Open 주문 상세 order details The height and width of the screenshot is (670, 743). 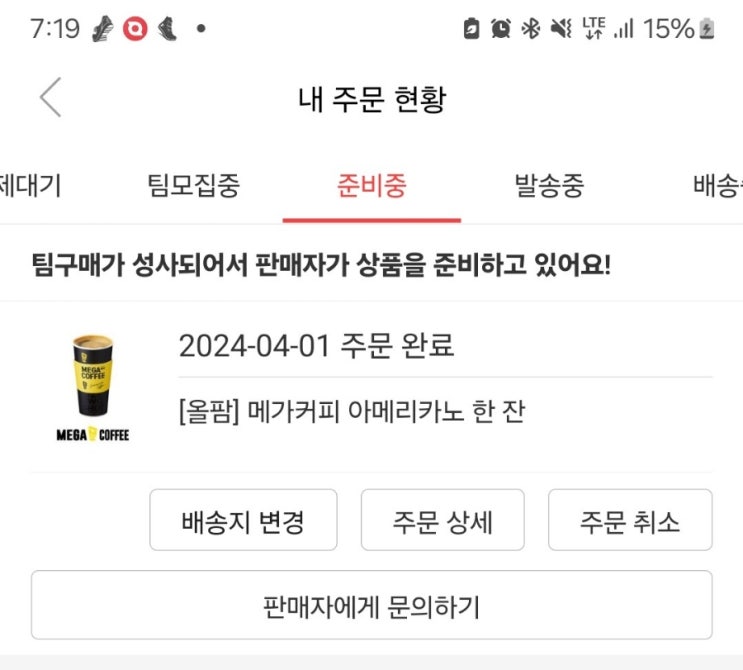point(442,520)
